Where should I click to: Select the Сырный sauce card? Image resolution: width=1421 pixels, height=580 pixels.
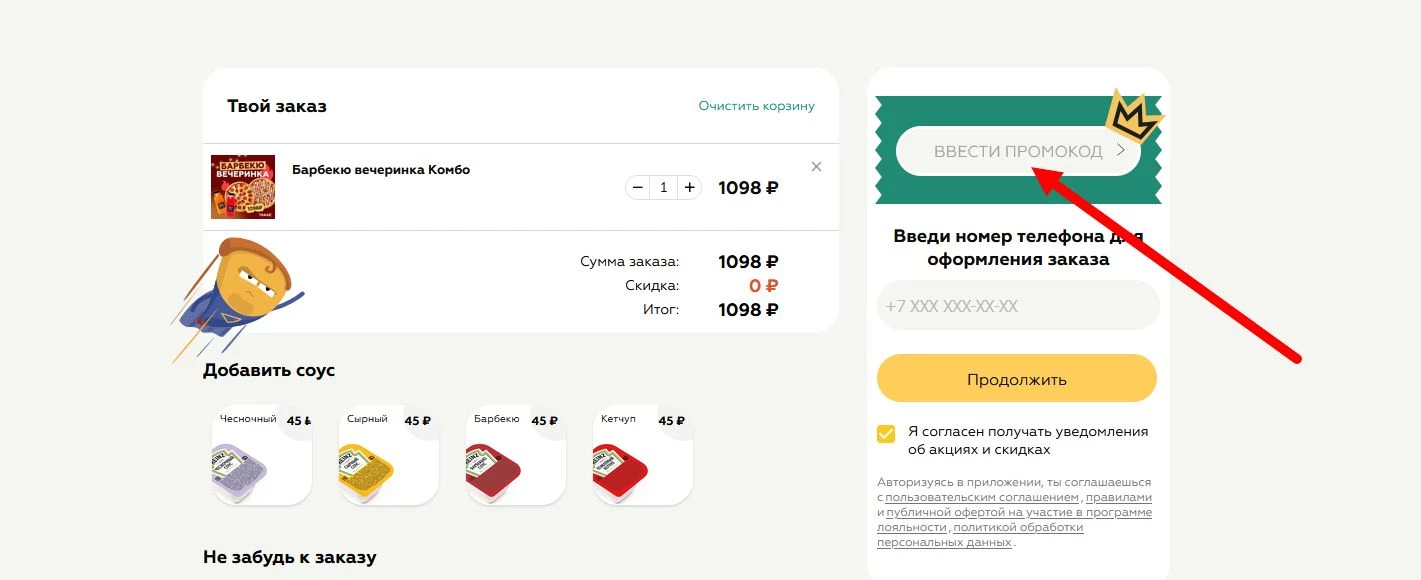pyautogui.click(x=387, y=455)
